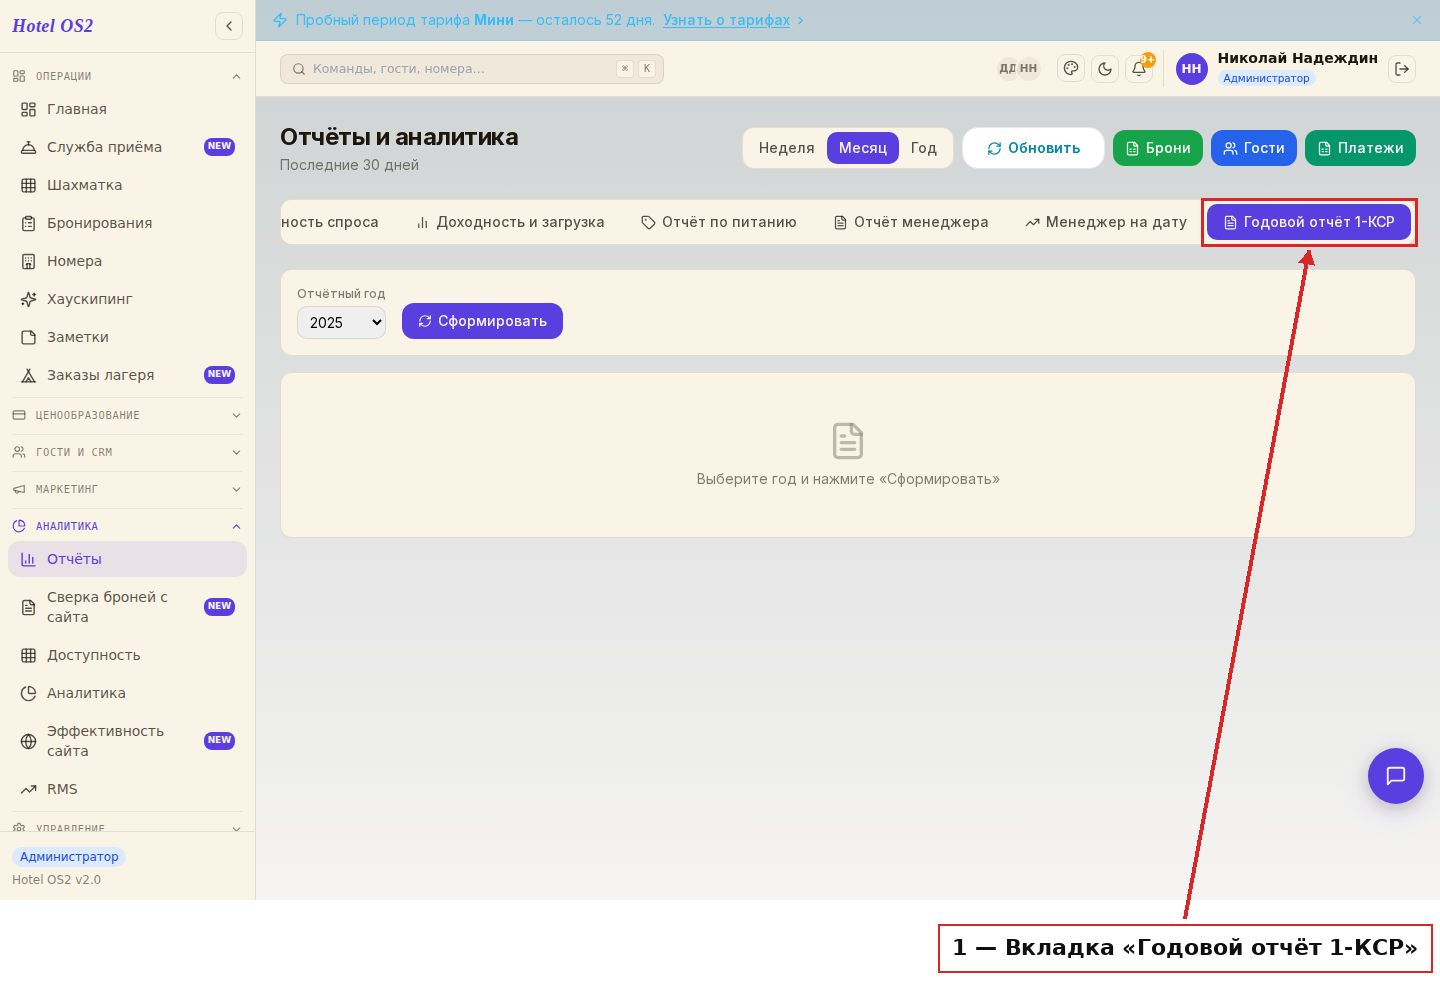Open the notifications bell
Viewport: 1440px width, 996px height.
coord(1139,69)
